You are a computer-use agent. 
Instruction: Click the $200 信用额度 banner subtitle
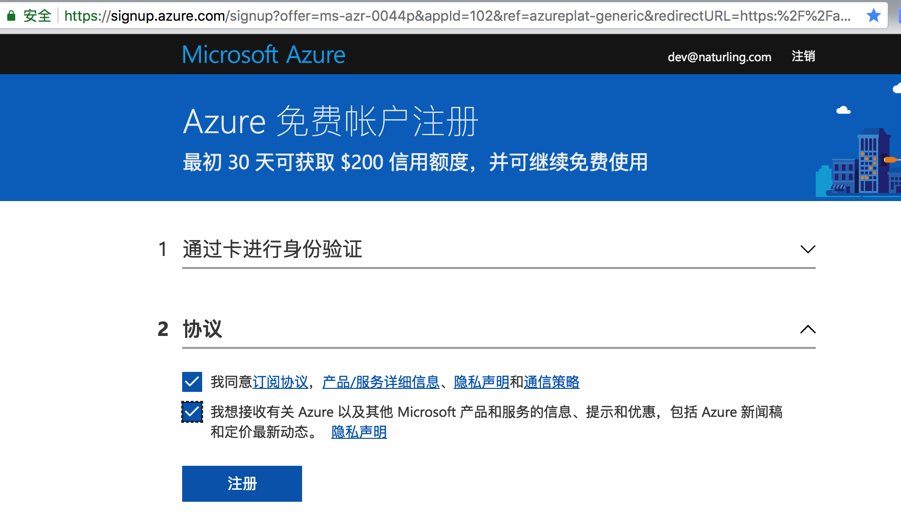coord(415,162)
